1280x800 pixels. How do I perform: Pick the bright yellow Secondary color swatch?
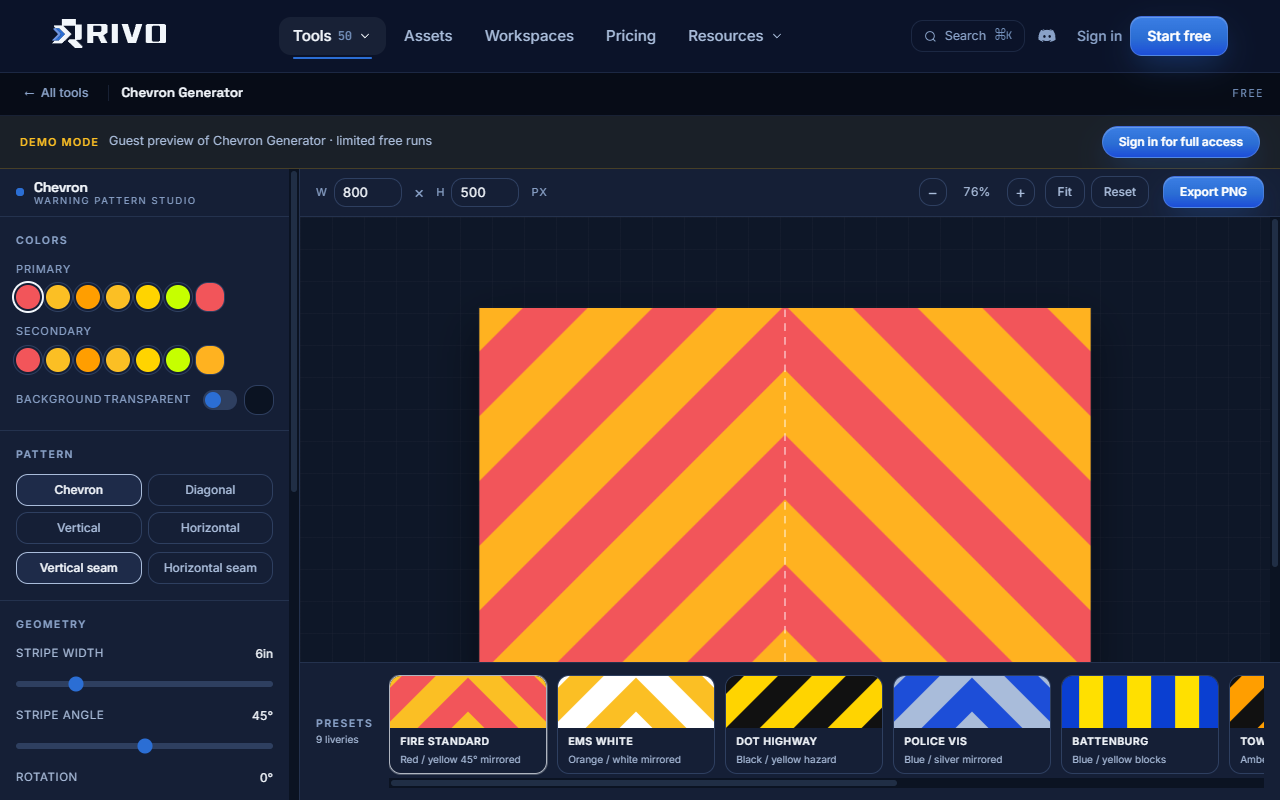148,360
